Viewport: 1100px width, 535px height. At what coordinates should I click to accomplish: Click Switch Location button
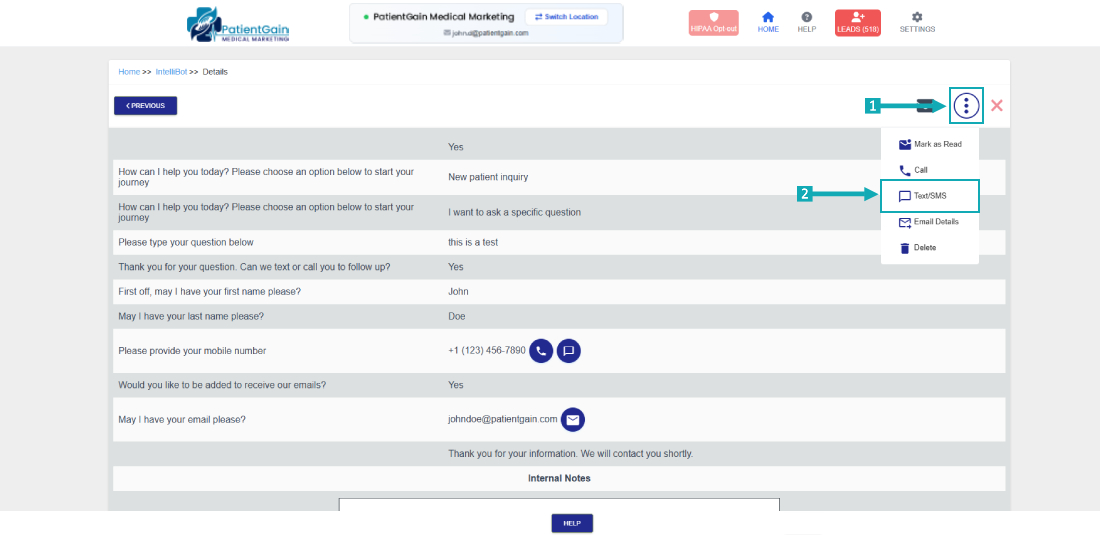tap(566, 17)
